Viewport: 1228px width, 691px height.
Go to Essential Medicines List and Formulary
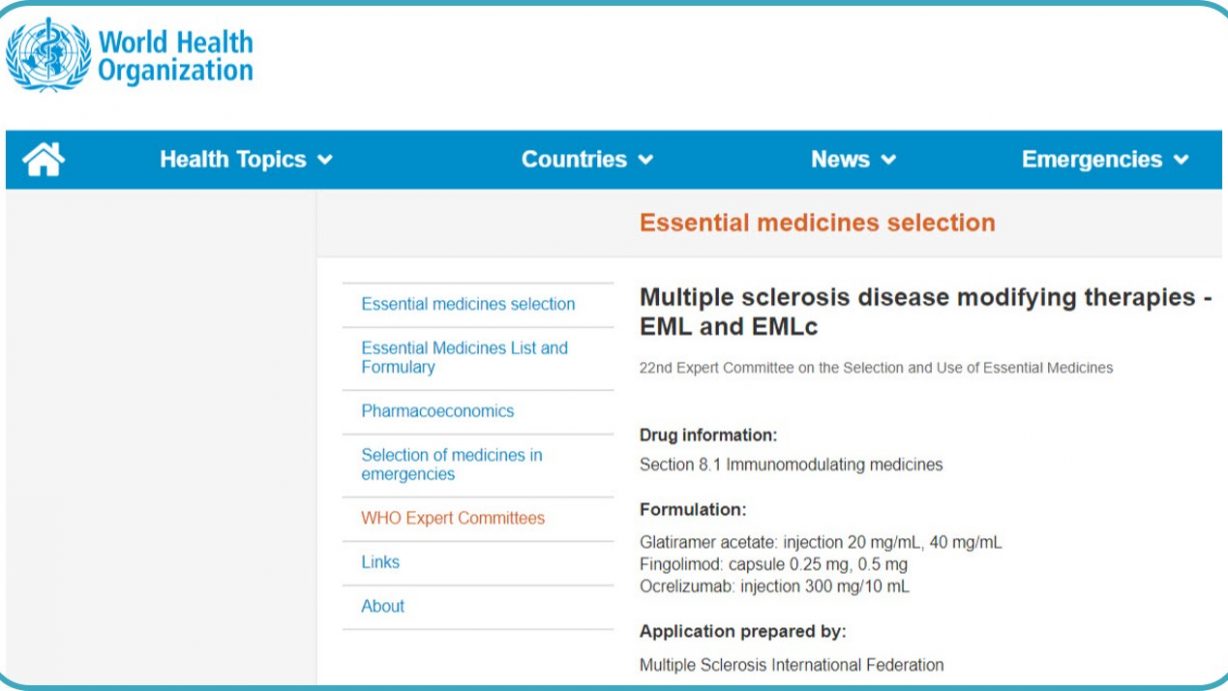pyautogui.click(x=464, y=357)
